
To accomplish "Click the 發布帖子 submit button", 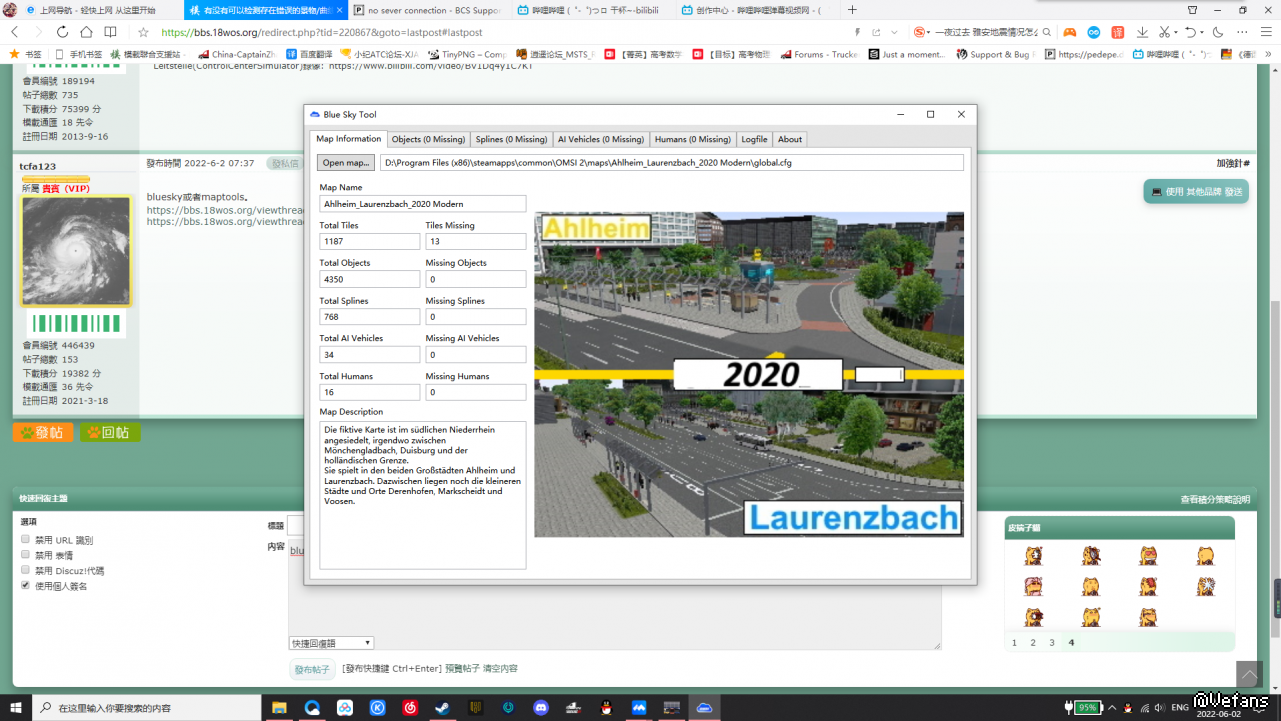I will pos(311,669).
